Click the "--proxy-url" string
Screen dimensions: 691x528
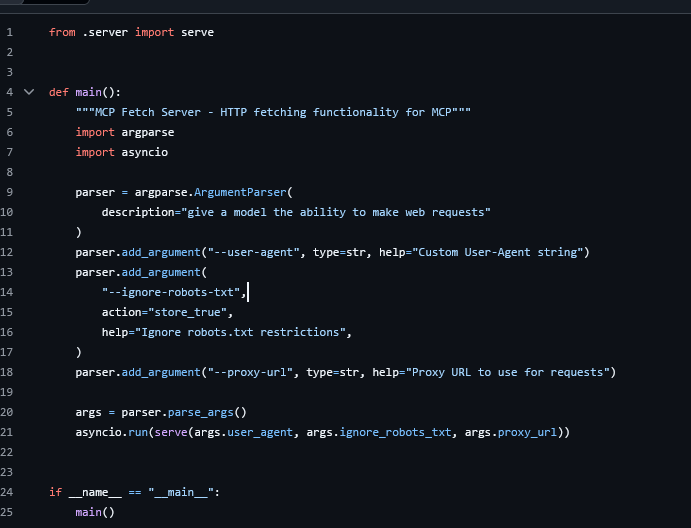250,372
